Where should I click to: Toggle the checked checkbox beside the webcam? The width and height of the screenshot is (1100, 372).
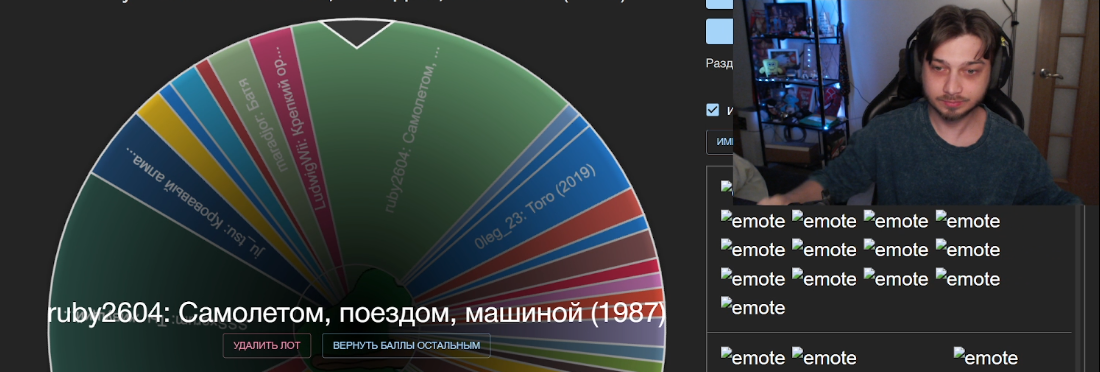pyautogui.click(x=713, y=109)
